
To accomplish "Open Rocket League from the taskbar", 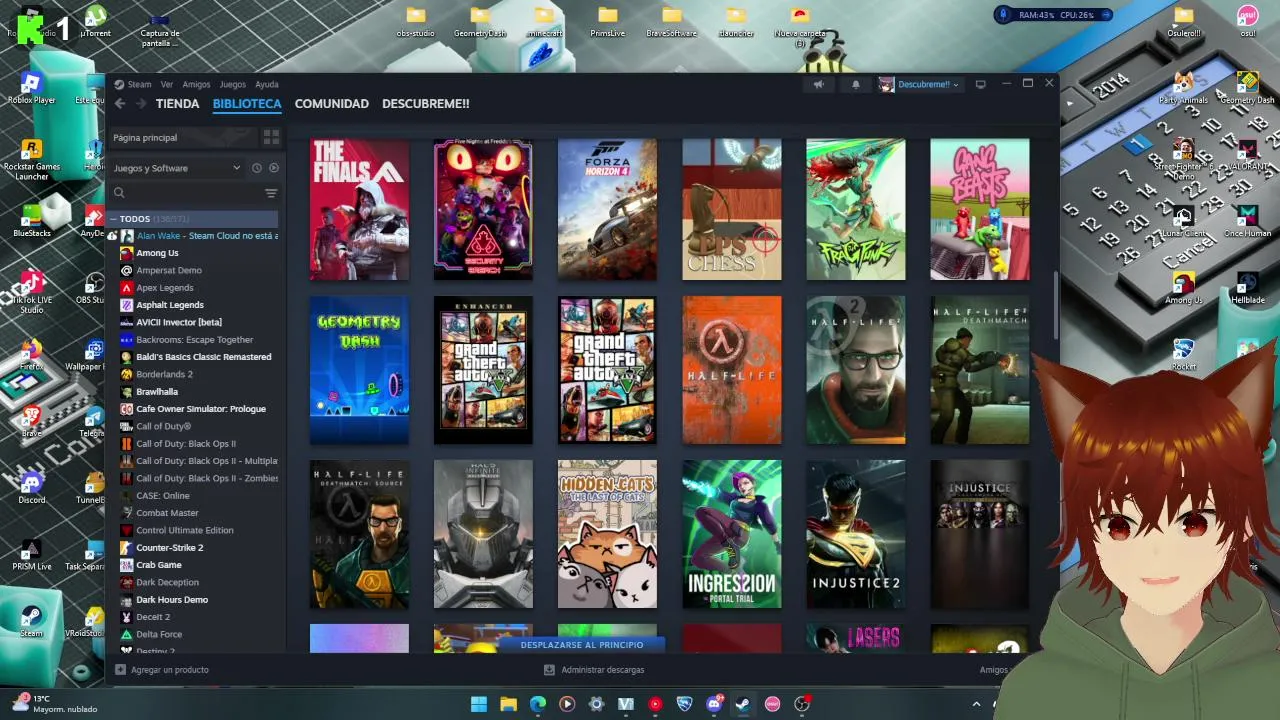I will tap(685, 704).
